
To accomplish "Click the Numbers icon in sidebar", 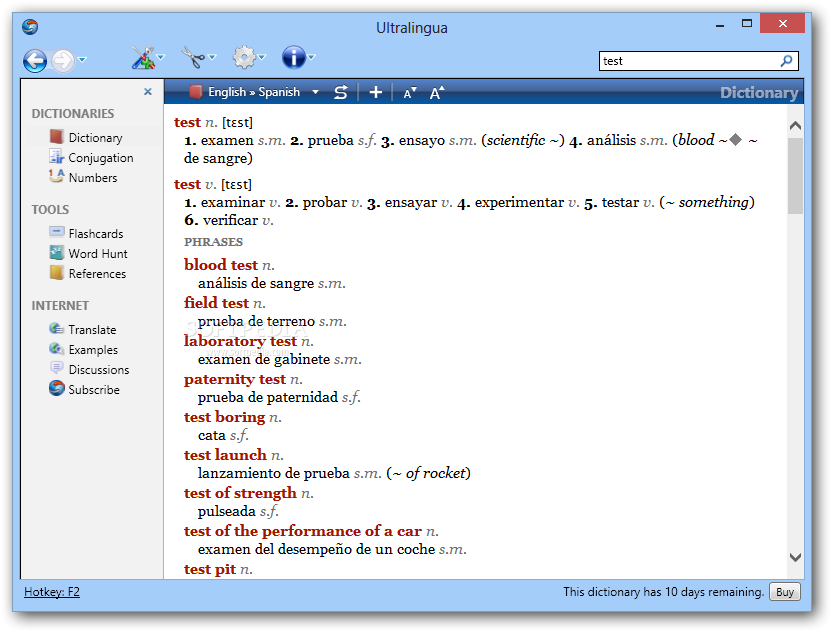I will click(56, 176).
